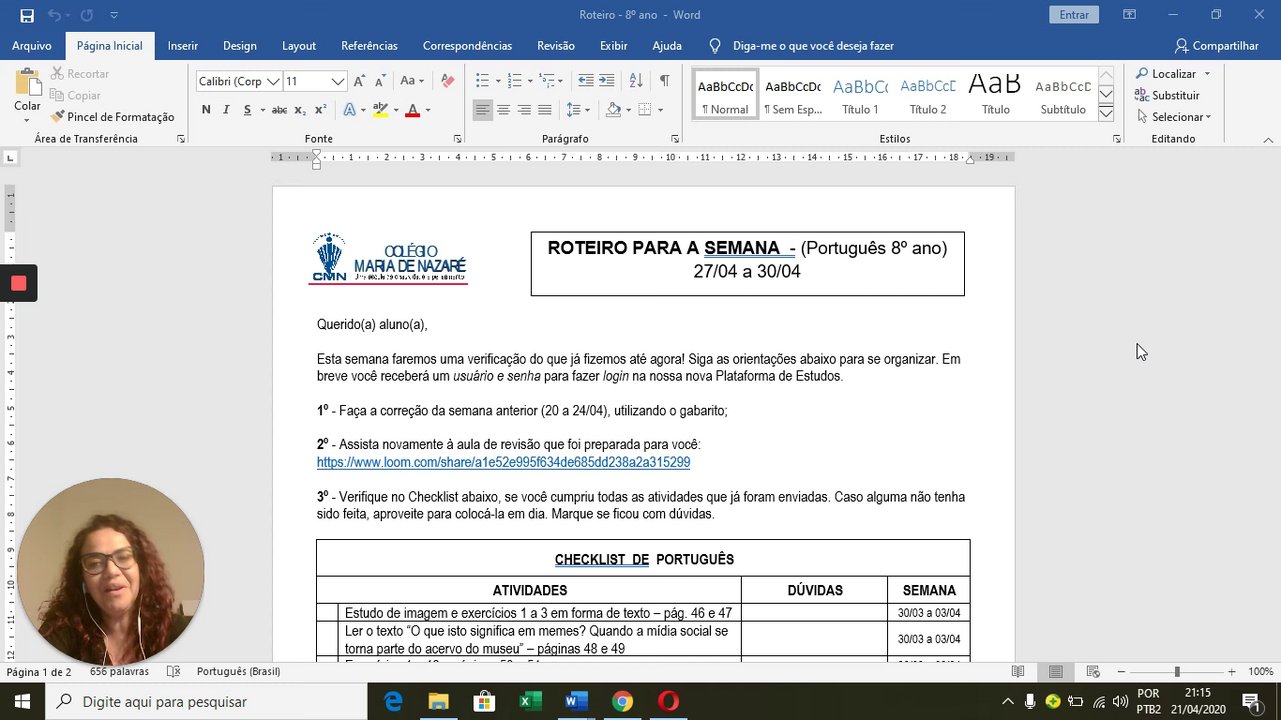Image resolution: width=1281 pixels, height=720 pixels.
Task: Apply superscript formatting with the x² icon
Action: [321, 110]
